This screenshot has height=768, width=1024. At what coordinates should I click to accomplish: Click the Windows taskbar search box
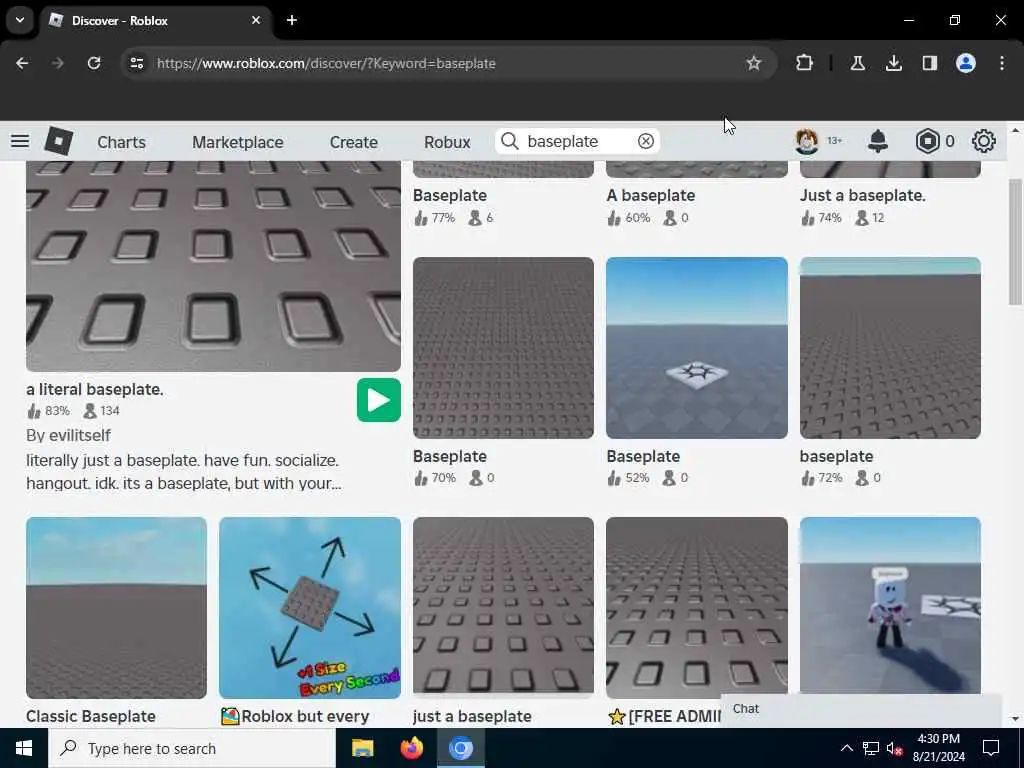tap(192, 748)
